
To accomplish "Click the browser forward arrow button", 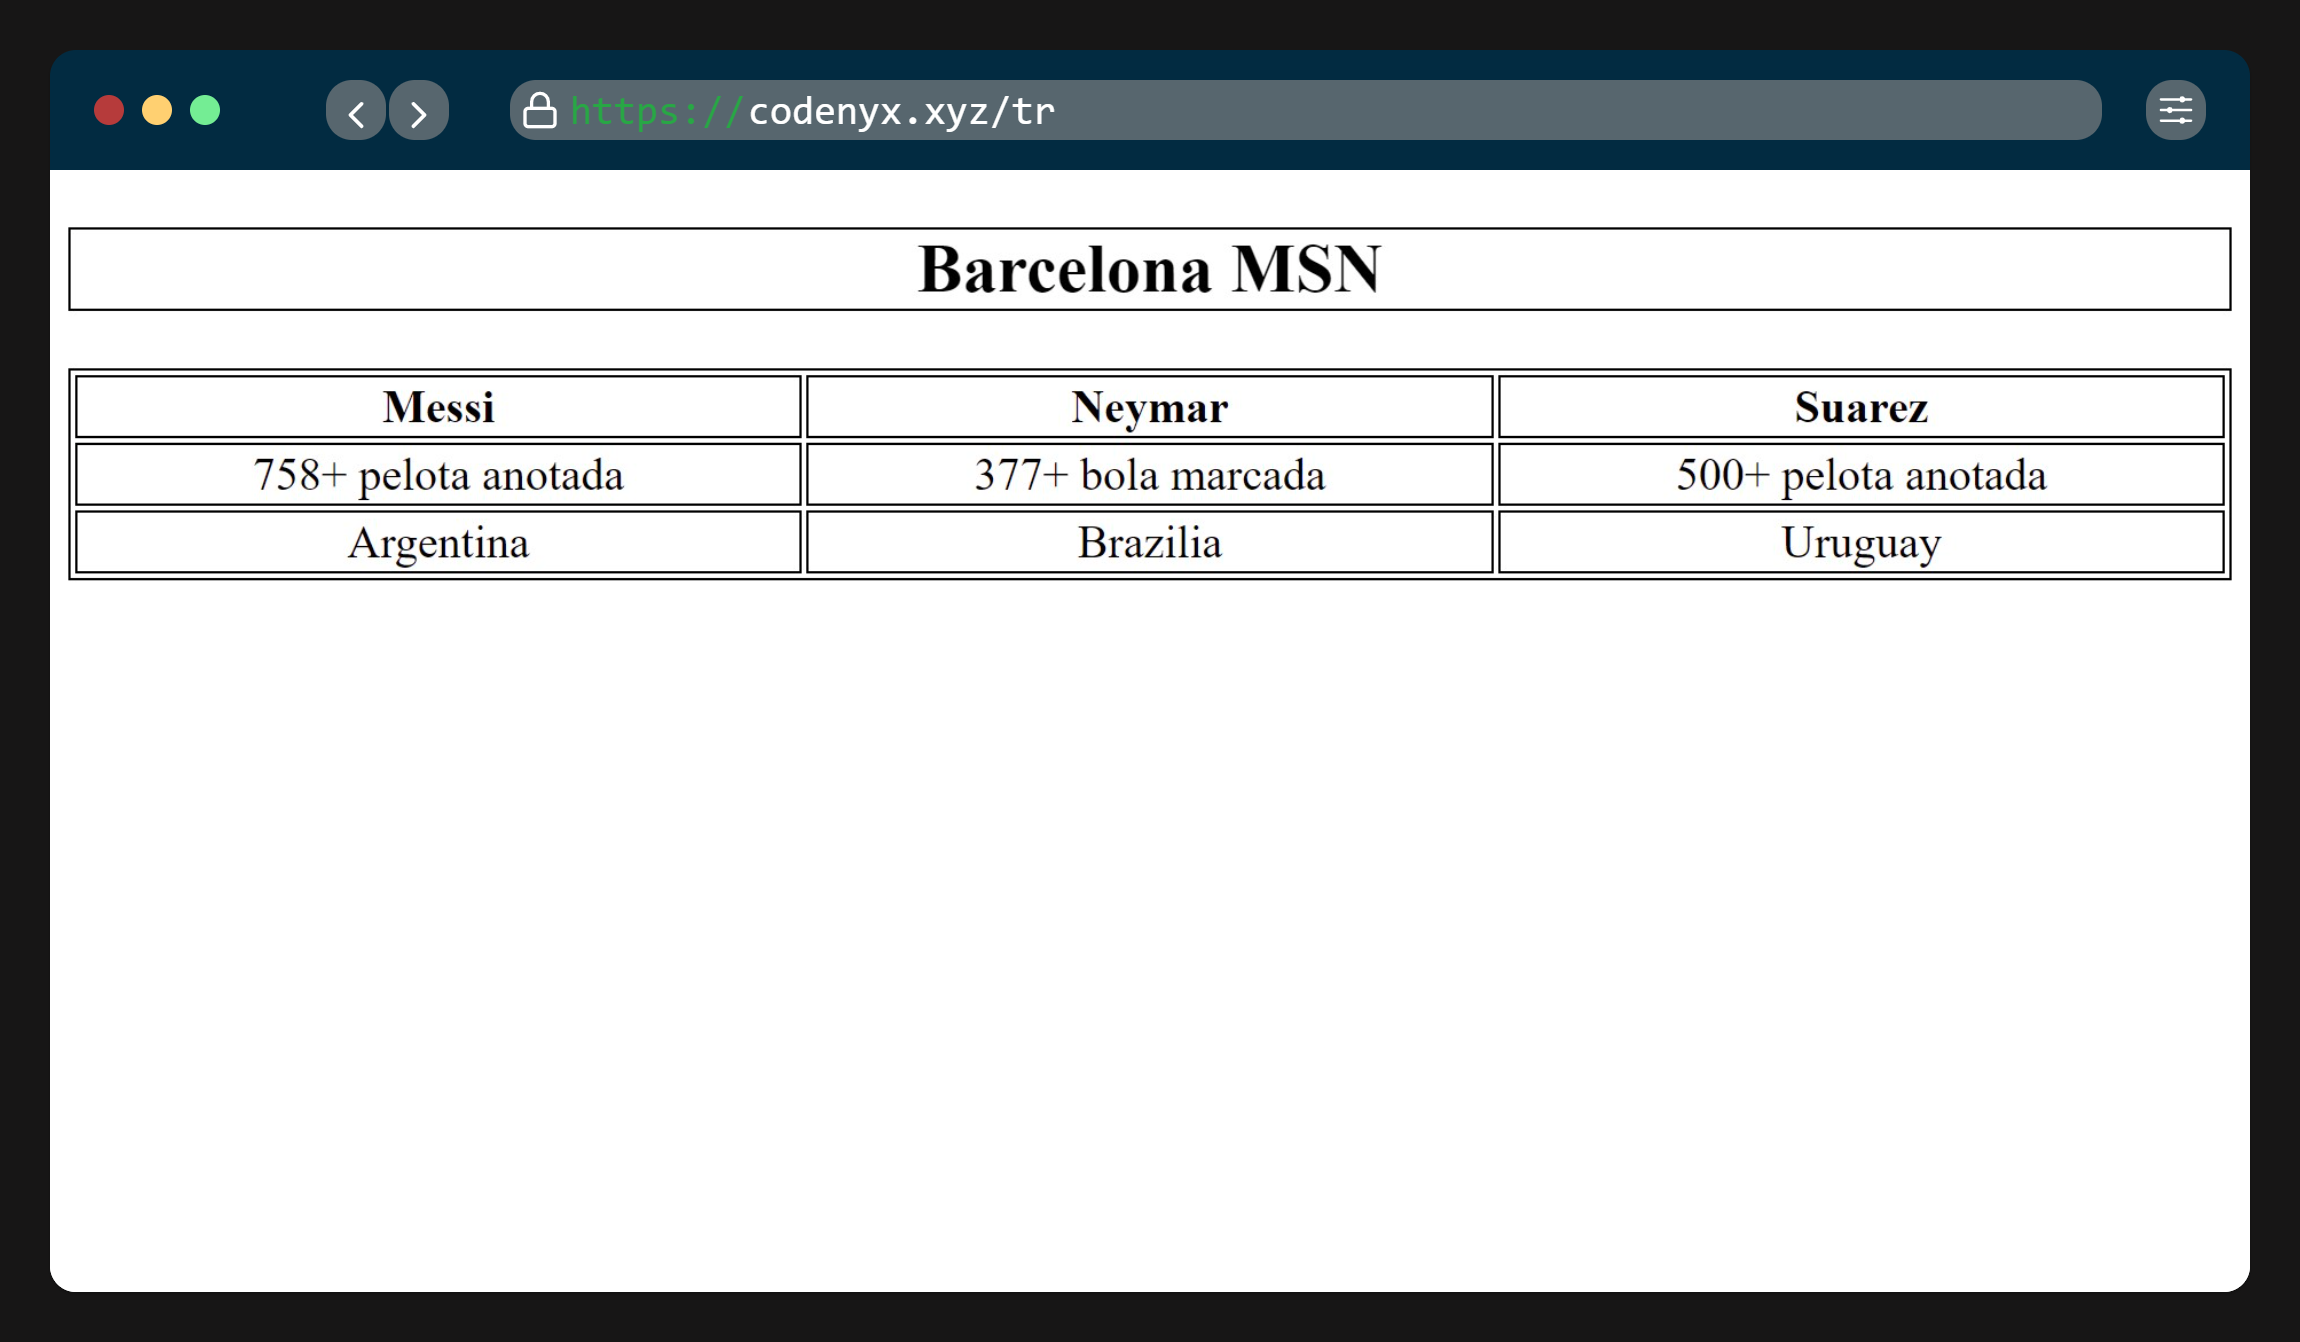I will coord(419,111).
